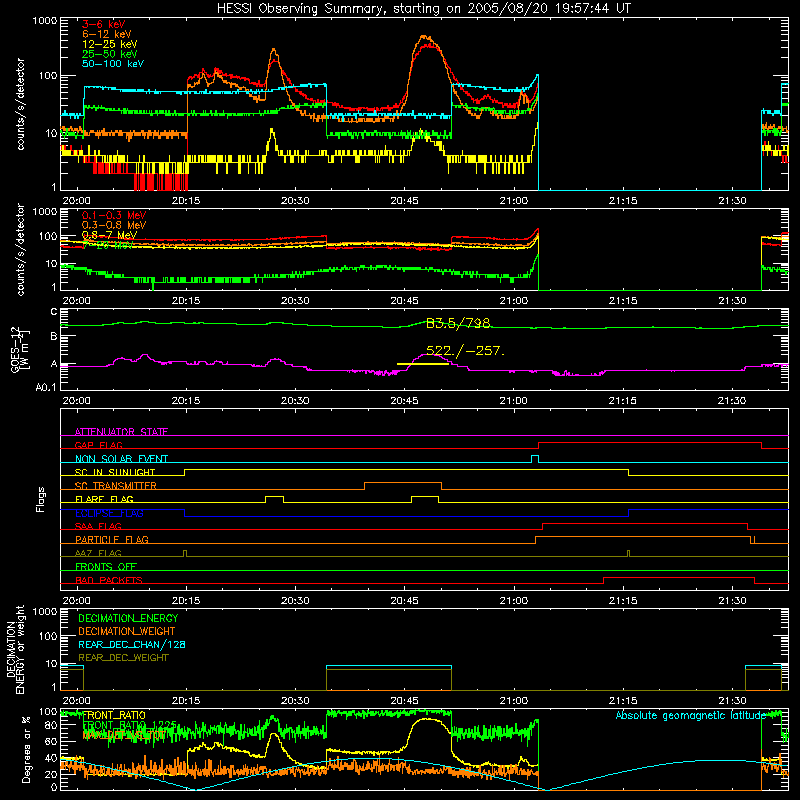Select the cyan 50-100 keV legend label

tap(113, 64)
